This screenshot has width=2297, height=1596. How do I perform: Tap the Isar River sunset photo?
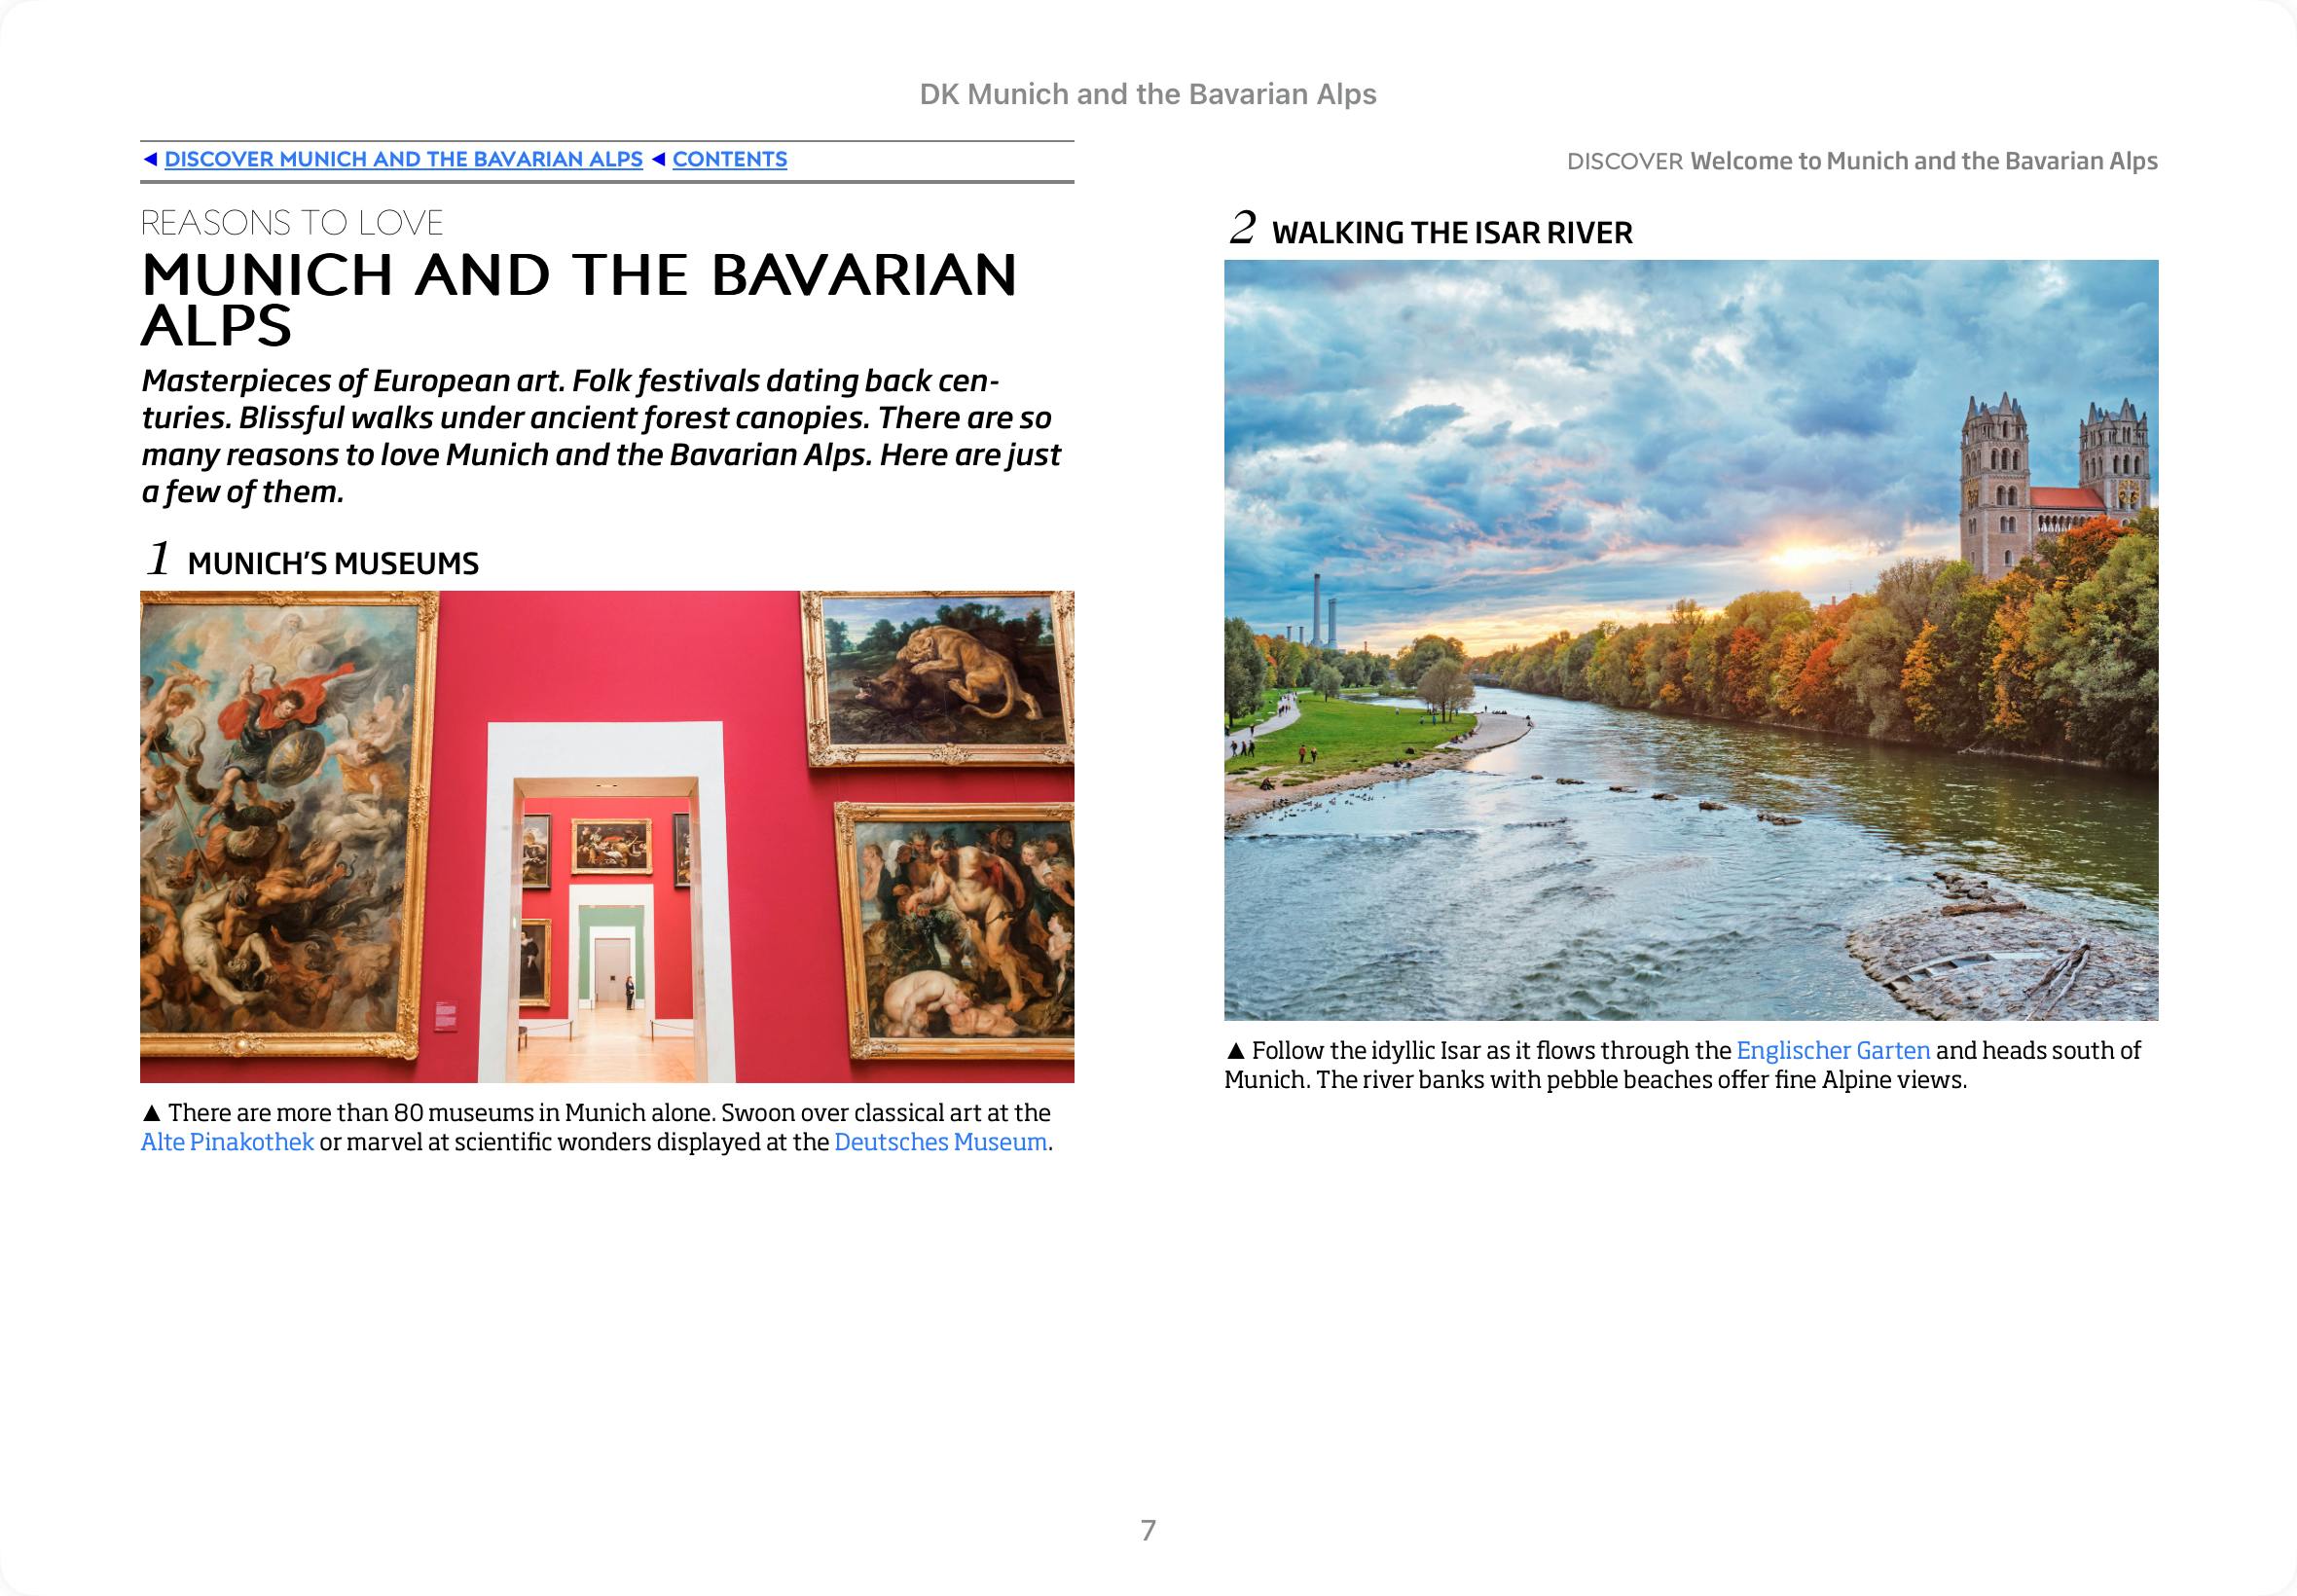coord(1690,640)
